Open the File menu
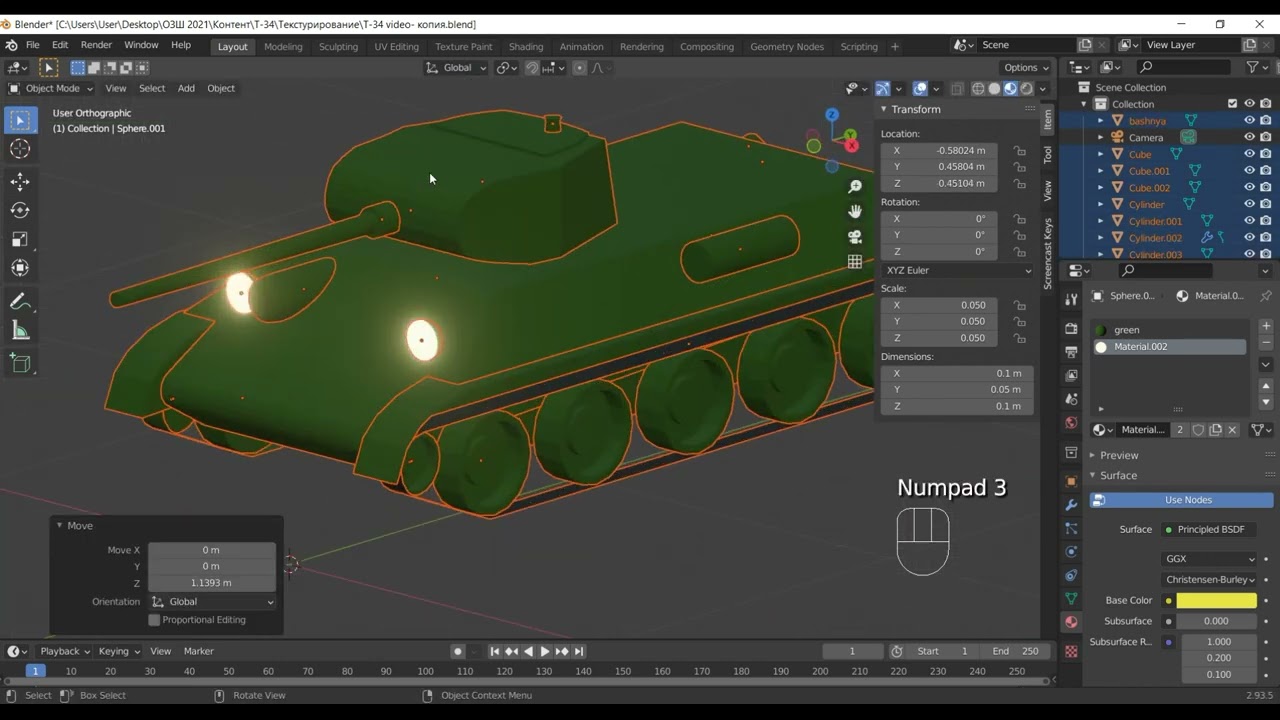 point(33,45)
